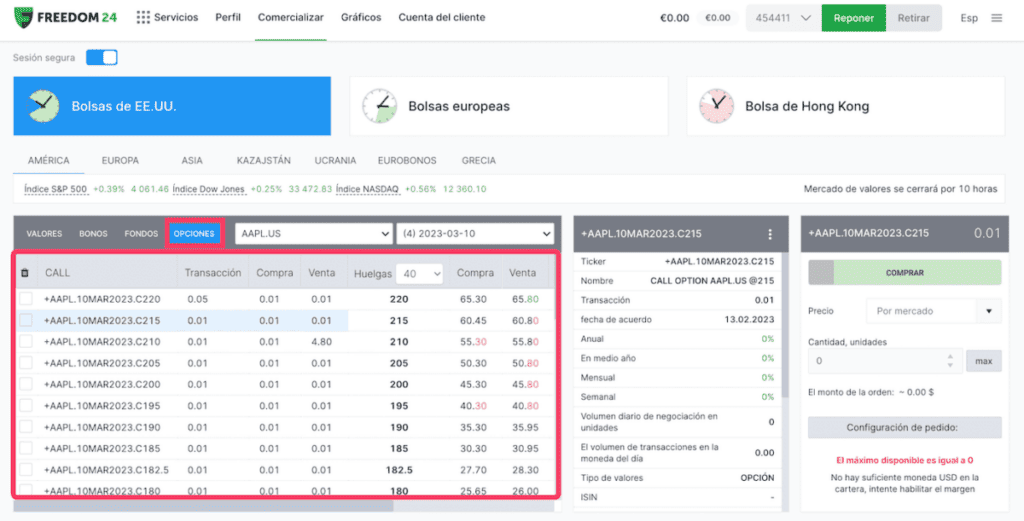Image resolution: width=1024 pixels, height=521 pixels.
Task: Click the Configuración de pedido button
Action: [x=904, y=428]
